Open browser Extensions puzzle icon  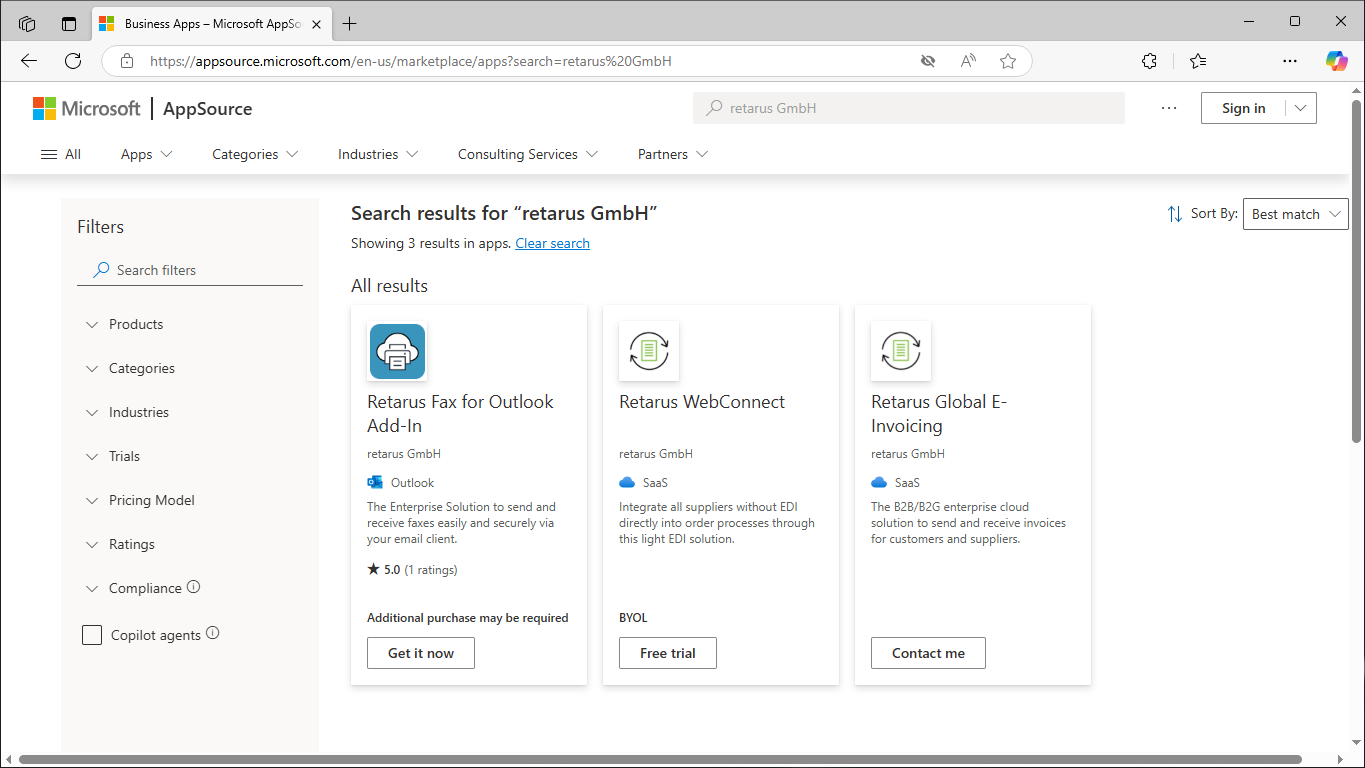coord(1149,61)
